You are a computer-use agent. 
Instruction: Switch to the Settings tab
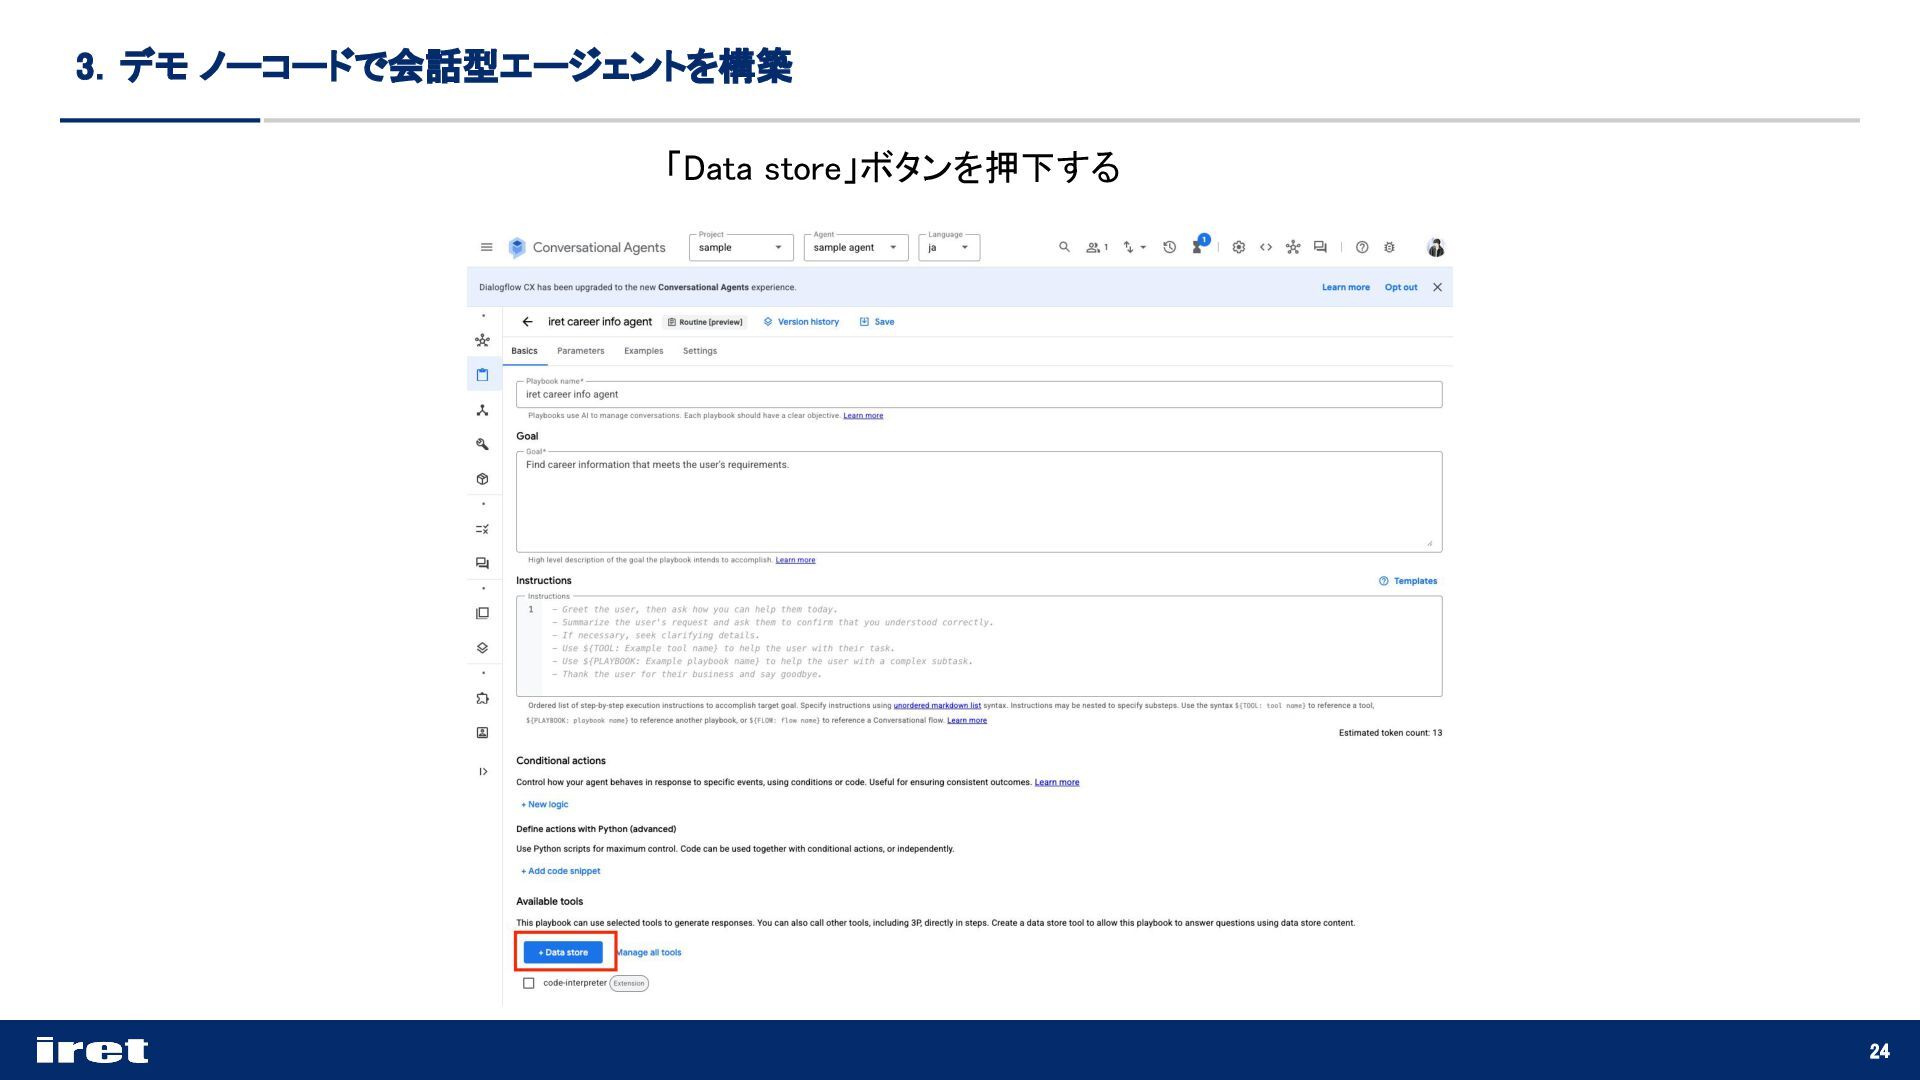coord(700,351)
